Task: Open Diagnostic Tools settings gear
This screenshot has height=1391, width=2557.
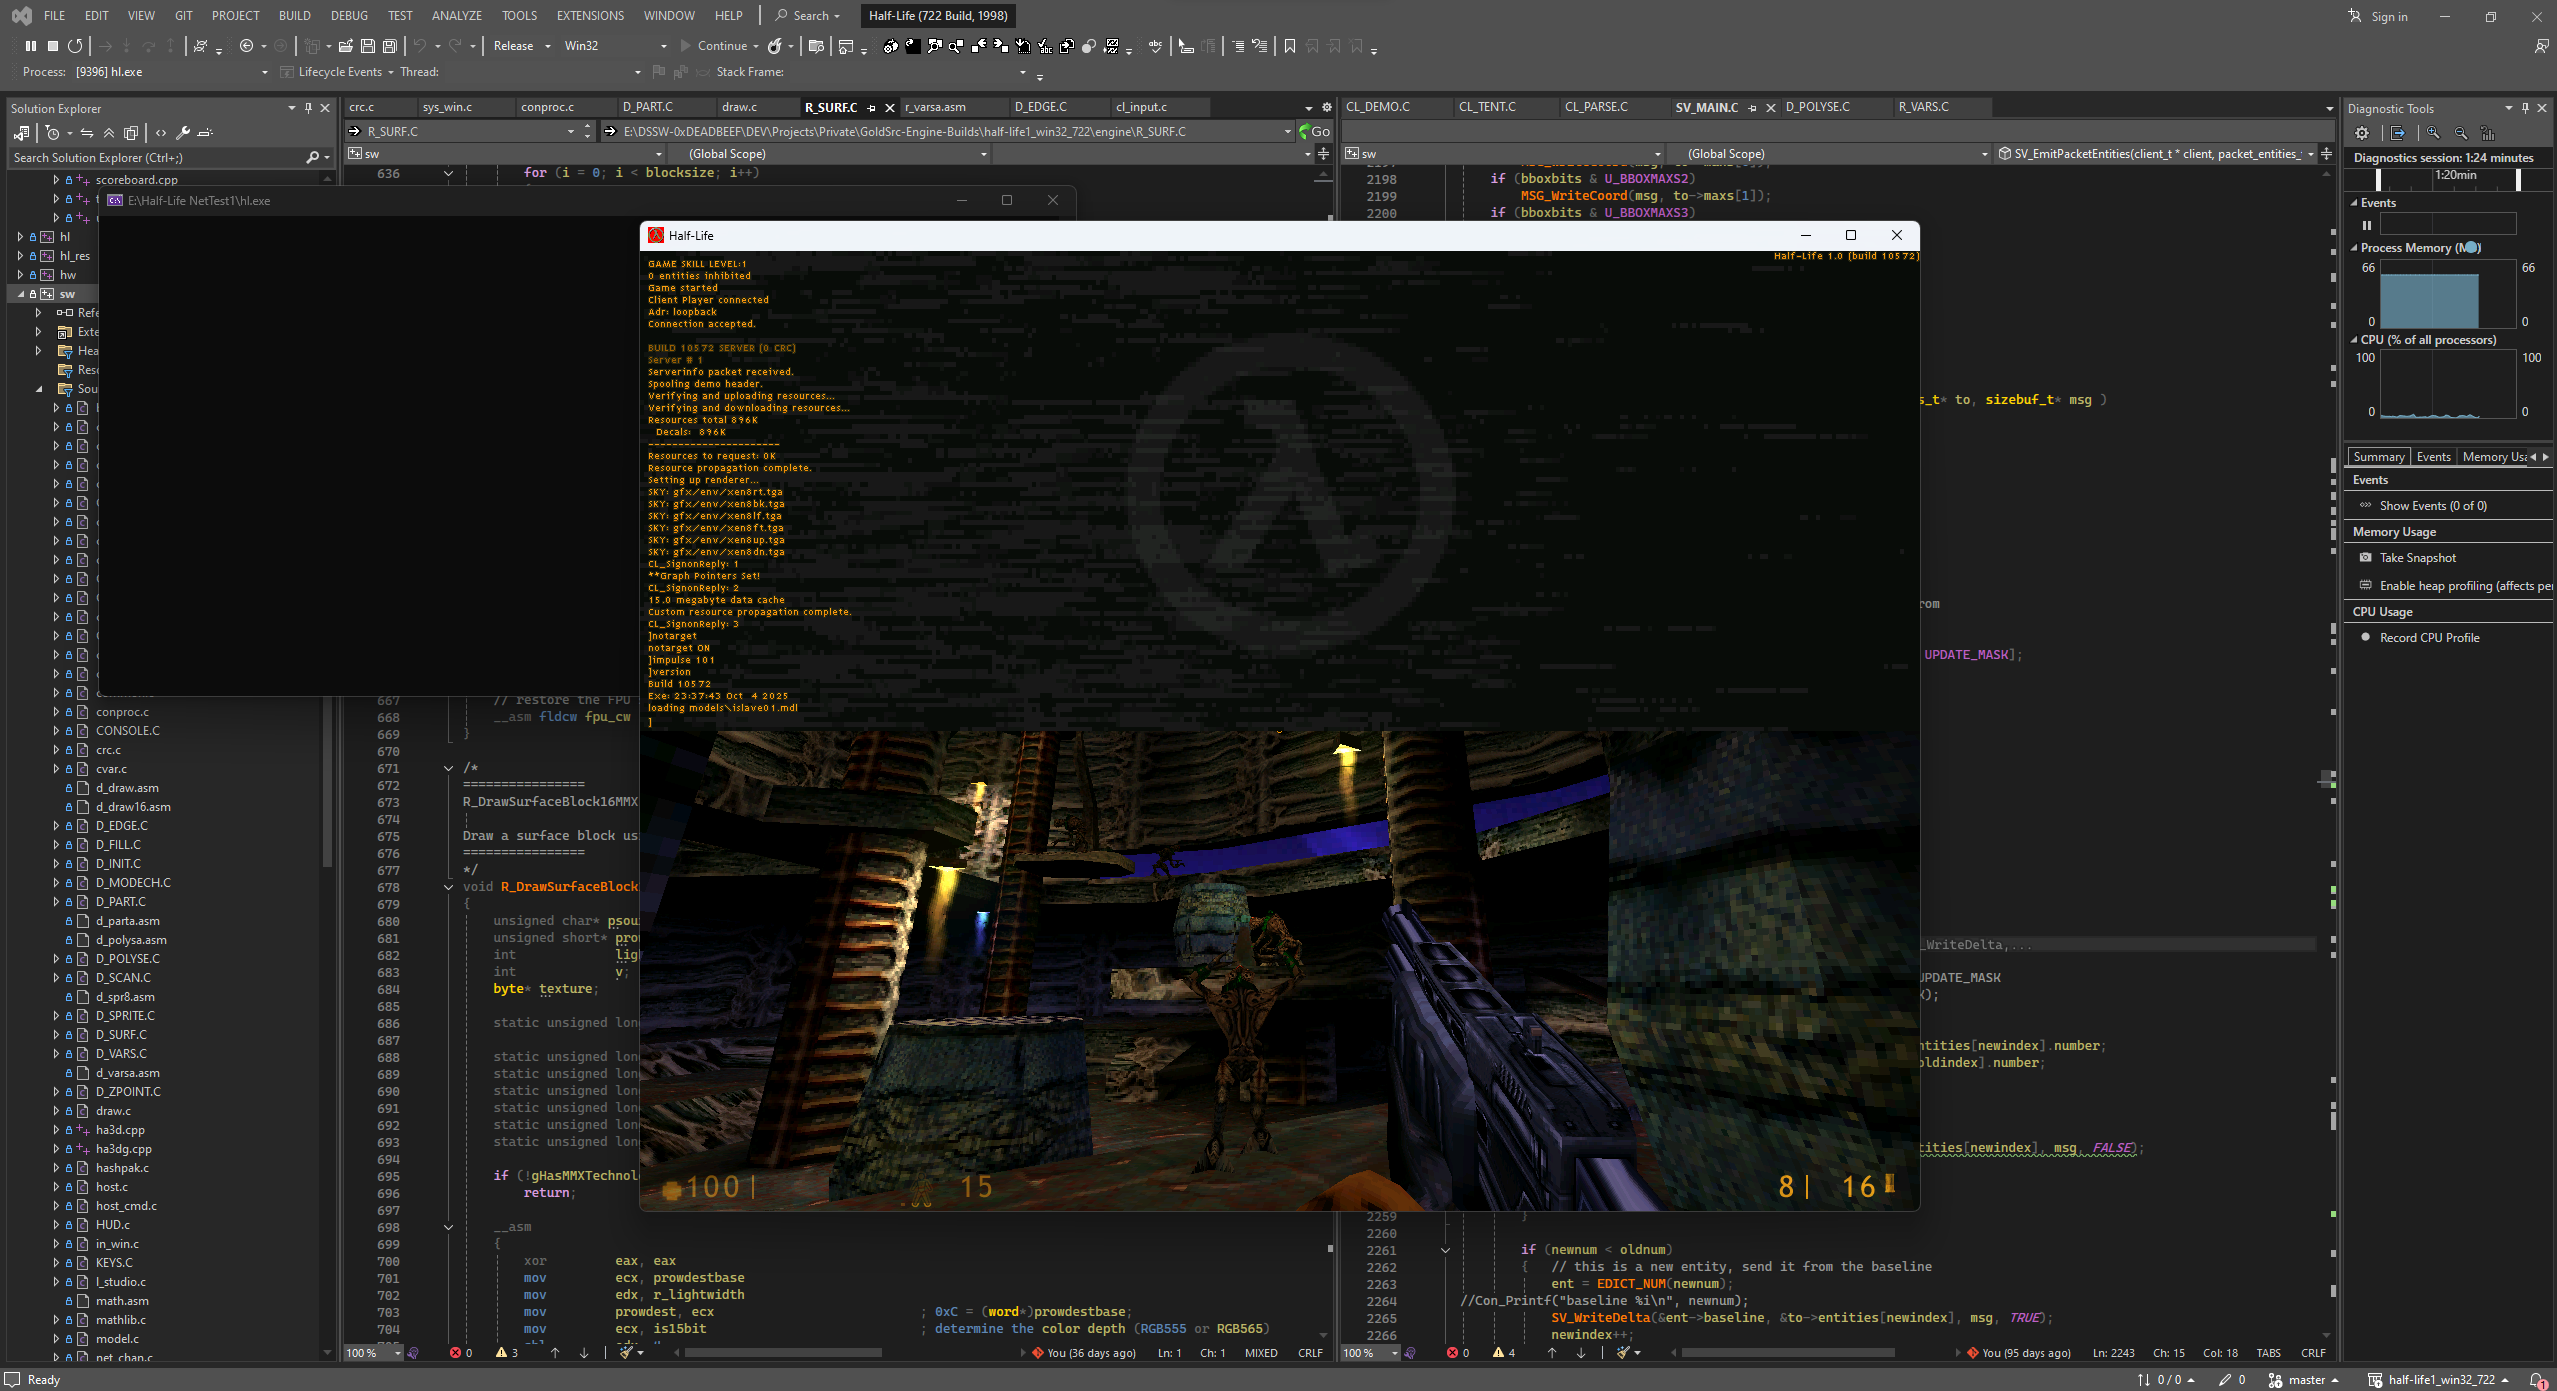Action: click(x=2362, y=133)
